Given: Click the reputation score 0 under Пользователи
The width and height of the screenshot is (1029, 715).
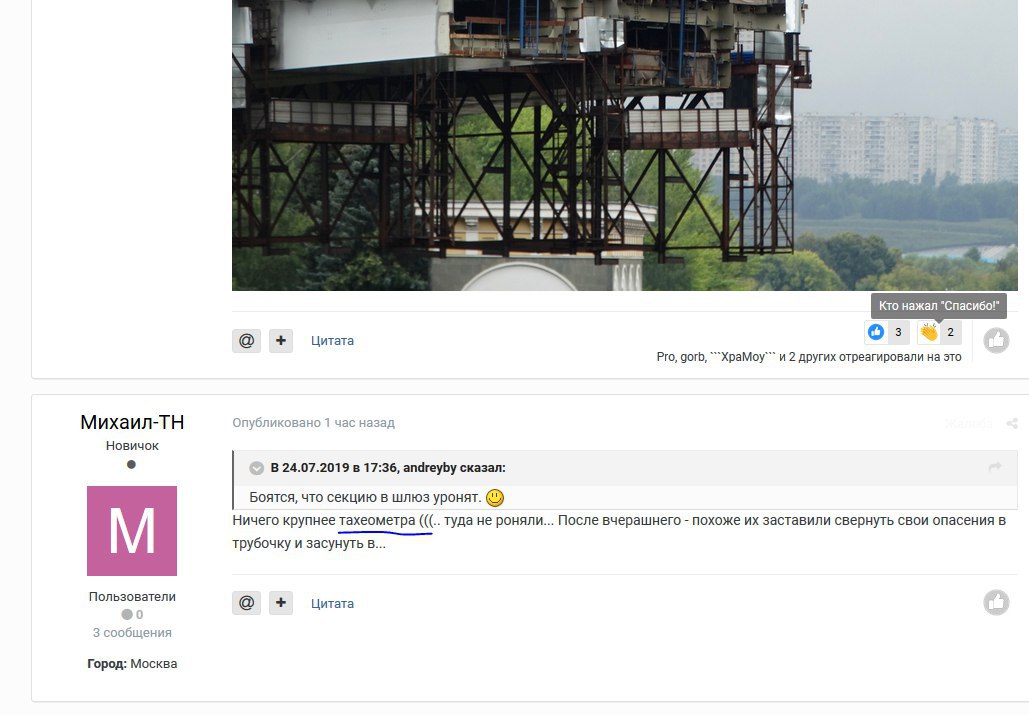Looking at the screenshot, I should click(x=132, y=615).
